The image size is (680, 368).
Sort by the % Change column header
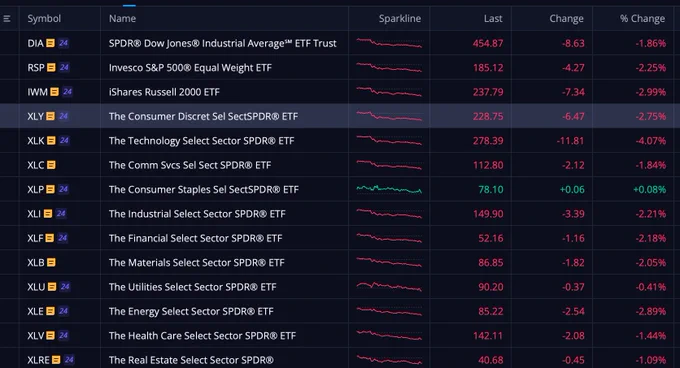click(642, 18)
